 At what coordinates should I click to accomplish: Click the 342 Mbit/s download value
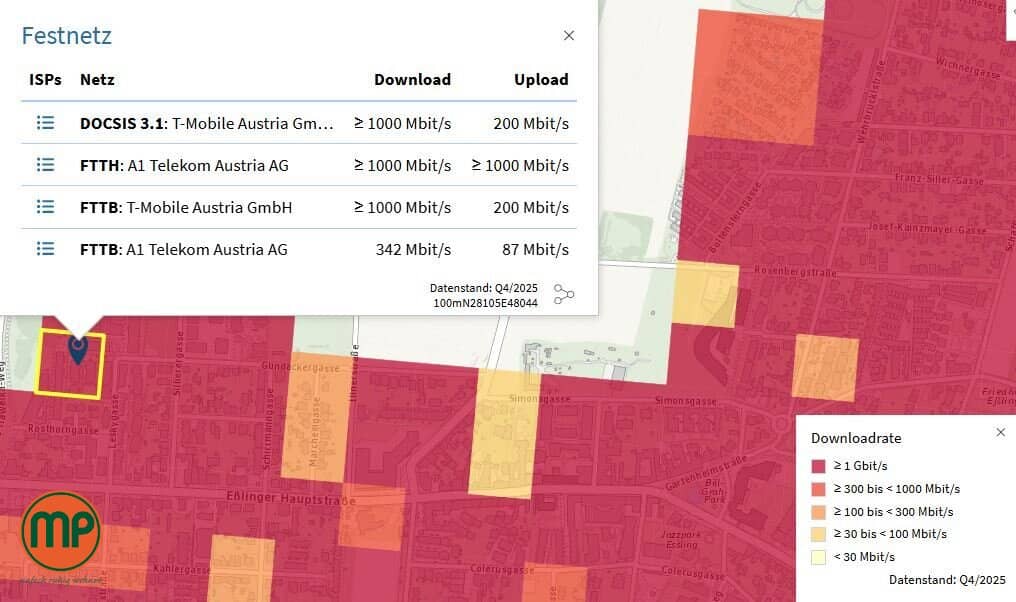pyautogui.click(x=413, y=249)
